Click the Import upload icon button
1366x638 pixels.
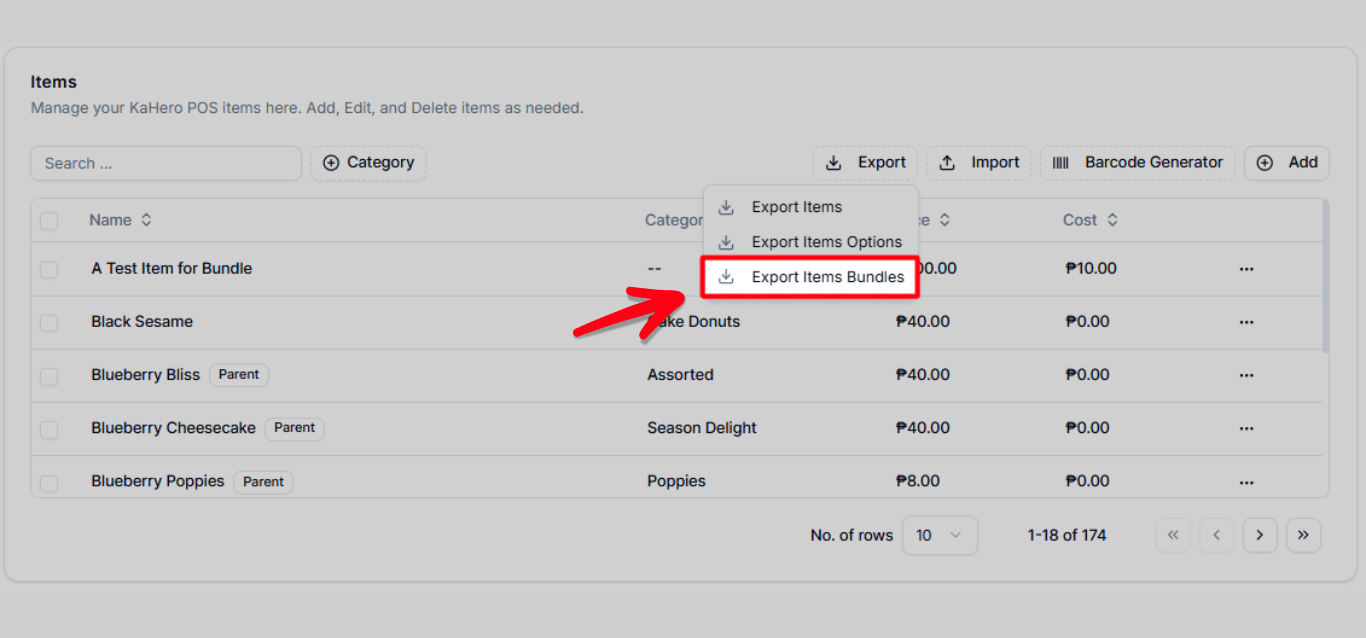pyautogui.click(x=980, y=163)
